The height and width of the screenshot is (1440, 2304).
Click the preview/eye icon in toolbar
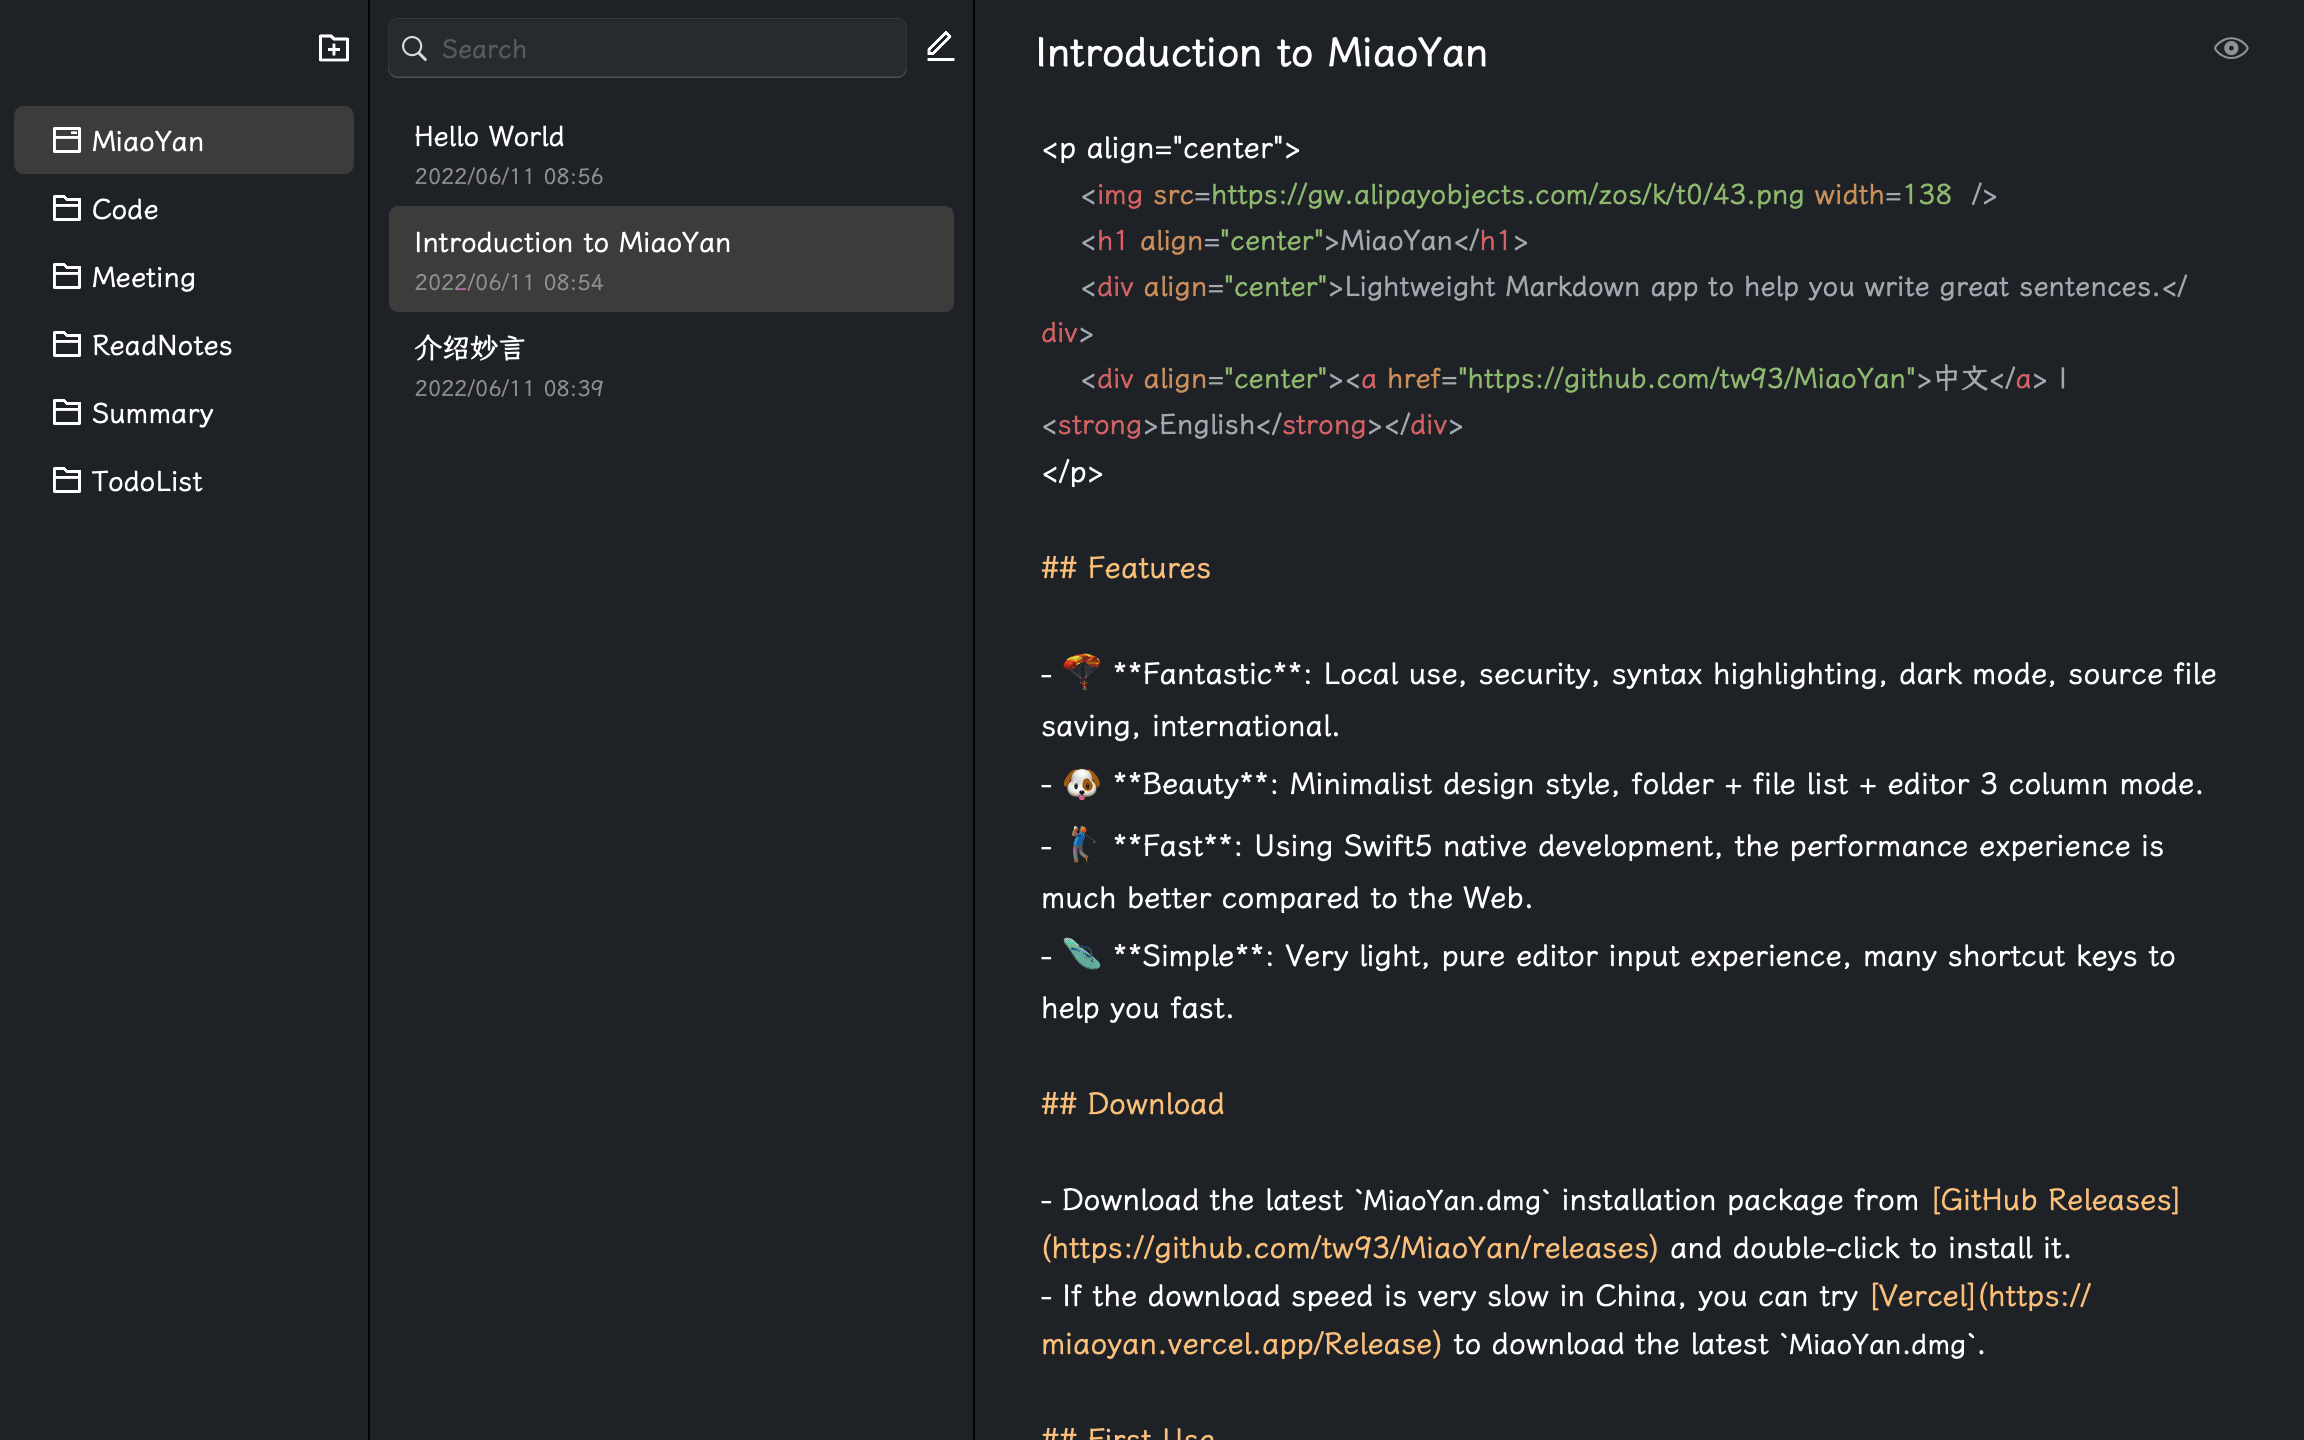pos(2233,48)
